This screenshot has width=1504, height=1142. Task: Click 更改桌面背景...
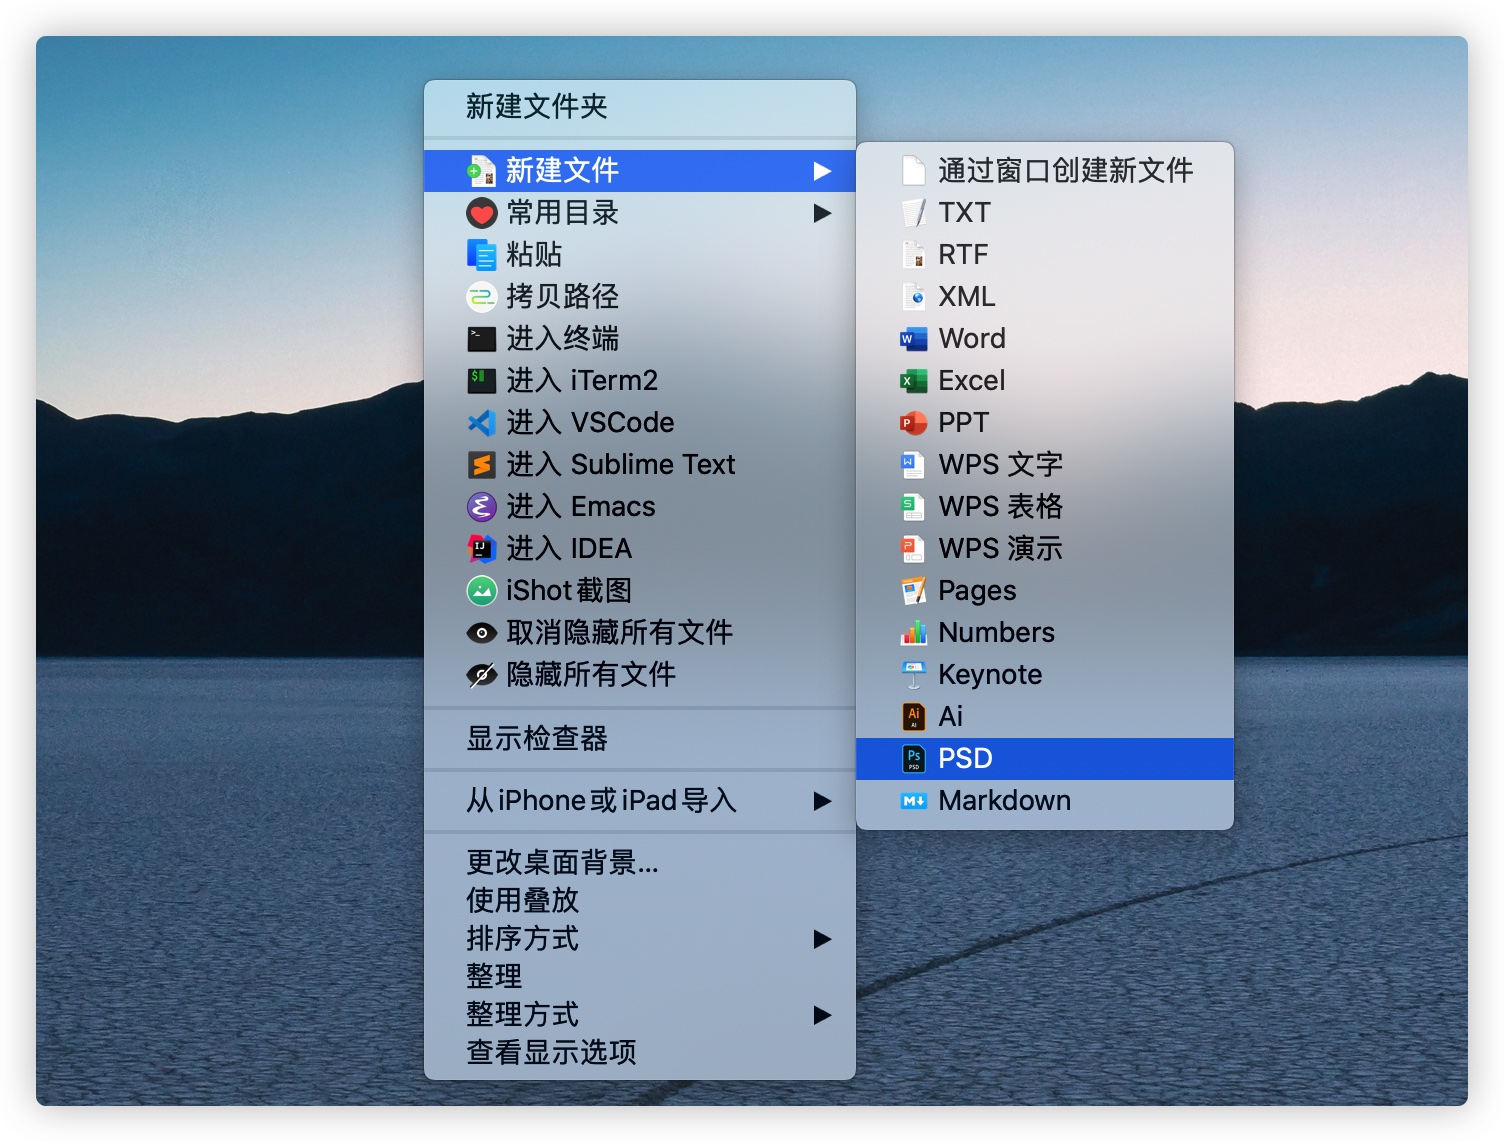tap(560, 862)
